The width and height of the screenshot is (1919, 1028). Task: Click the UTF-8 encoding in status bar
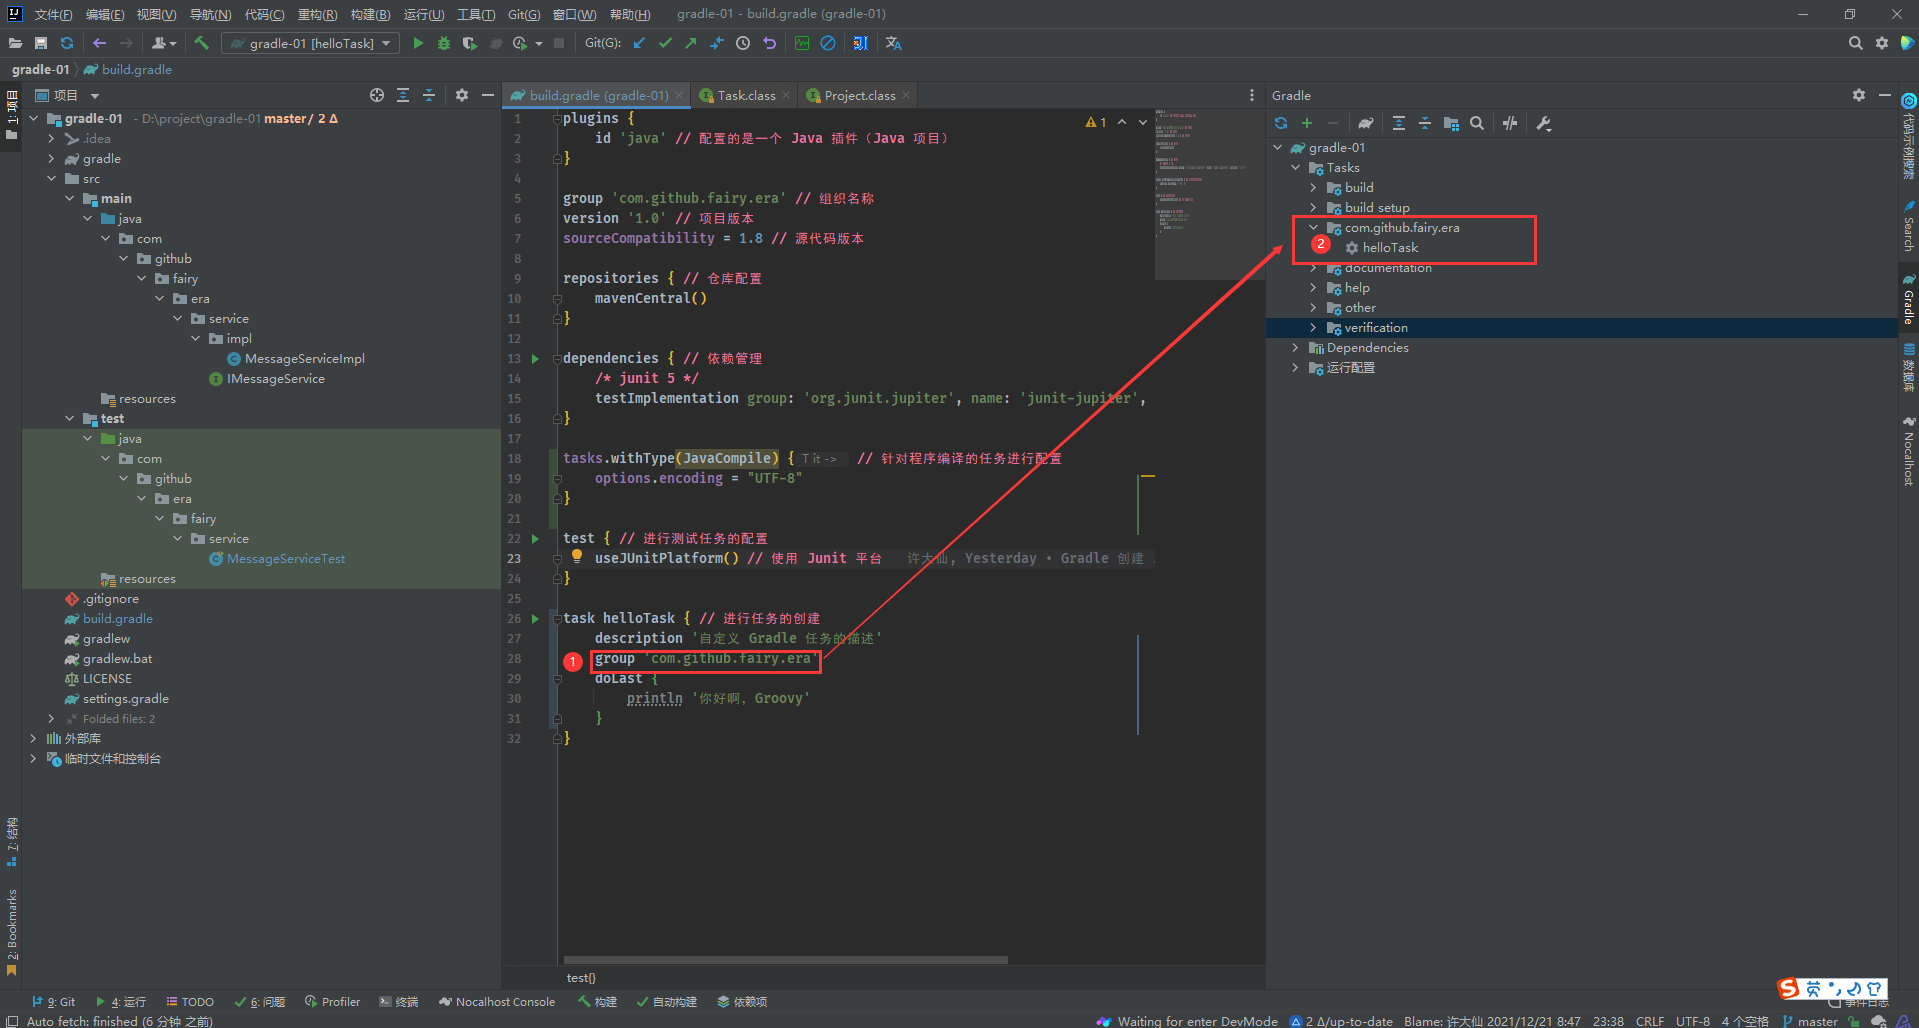tap(1693, 1021)
